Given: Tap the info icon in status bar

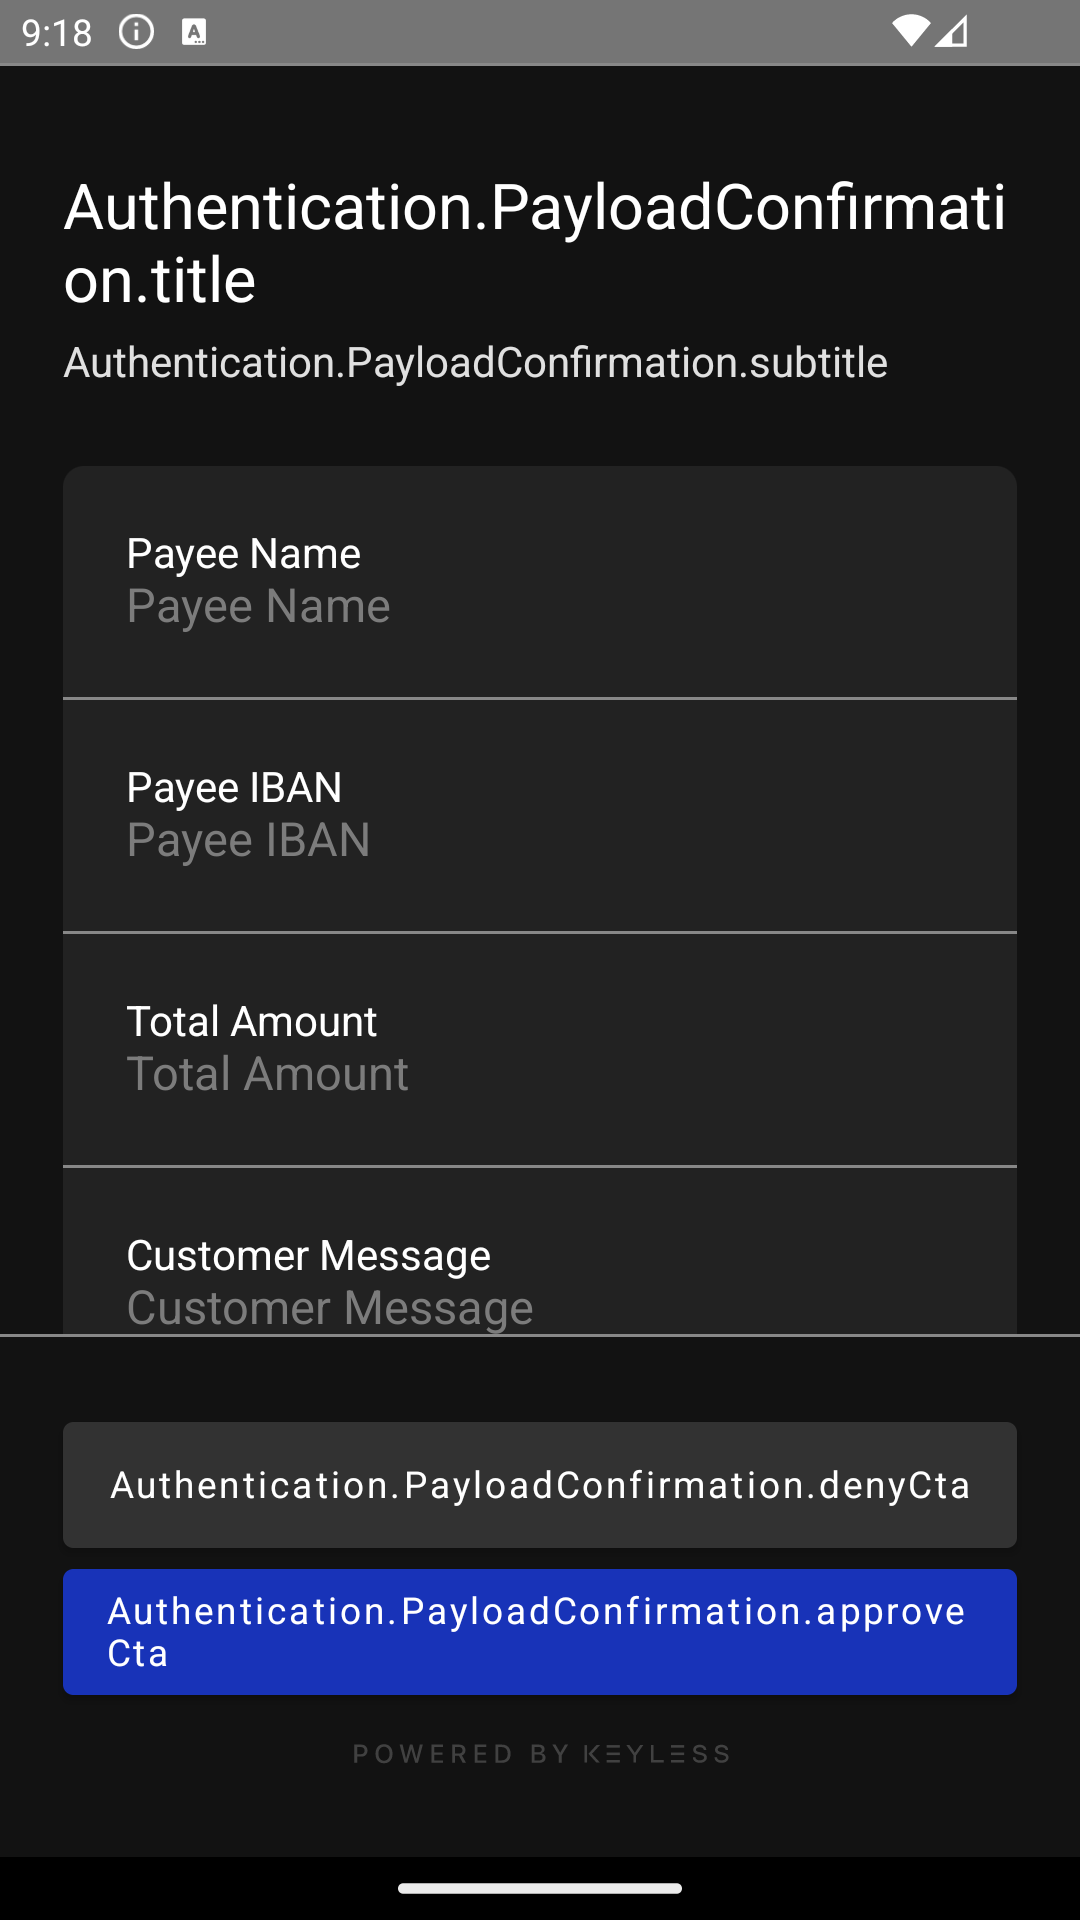Looking at the screenshot, I should coord(136,32).
